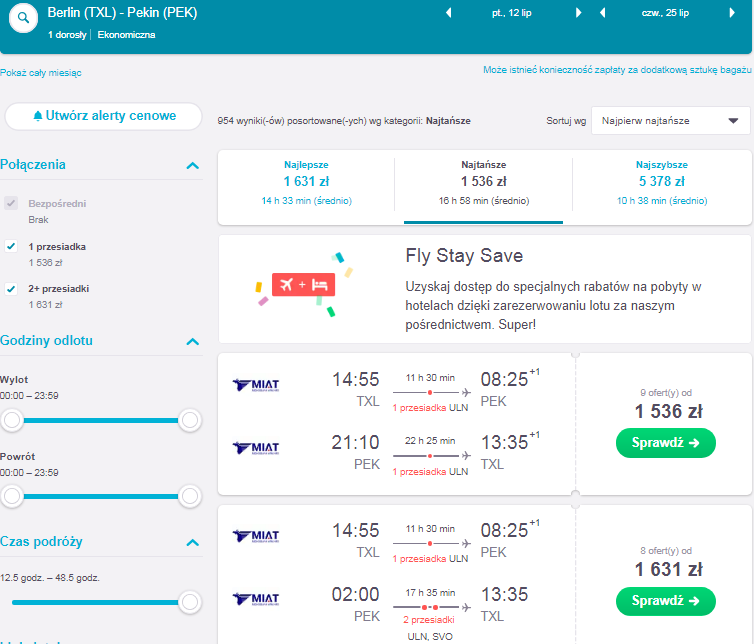Go to previous departure date arrow
The image size is (754, 644).
[449, 13]
